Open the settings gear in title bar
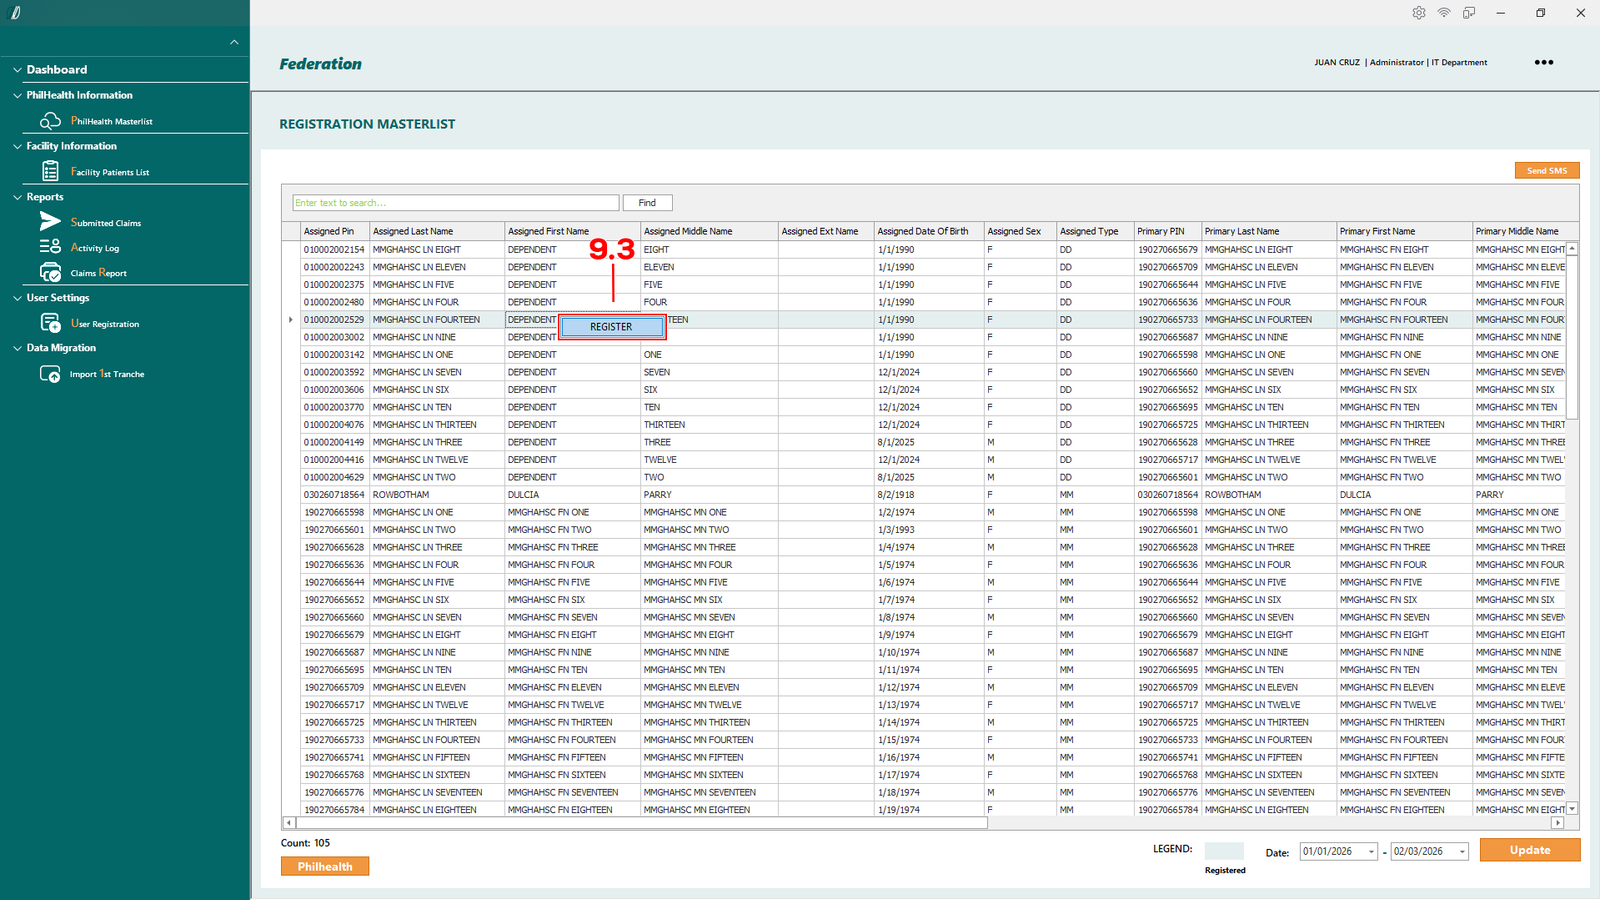 (1419, 13)
